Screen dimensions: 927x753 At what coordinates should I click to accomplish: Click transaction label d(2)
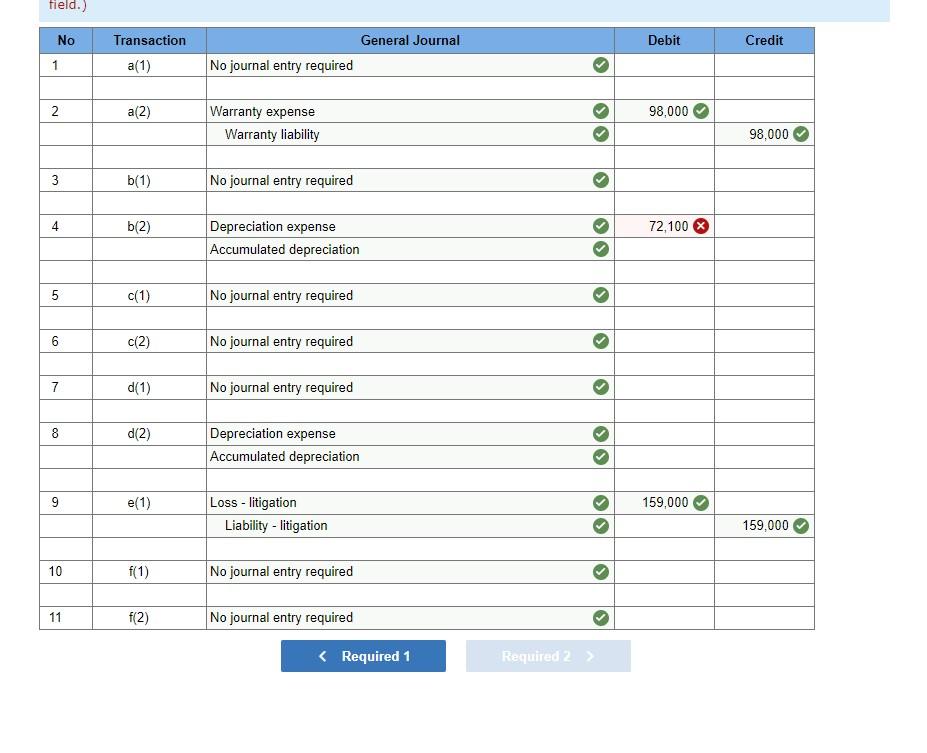[x=139, y=433]
